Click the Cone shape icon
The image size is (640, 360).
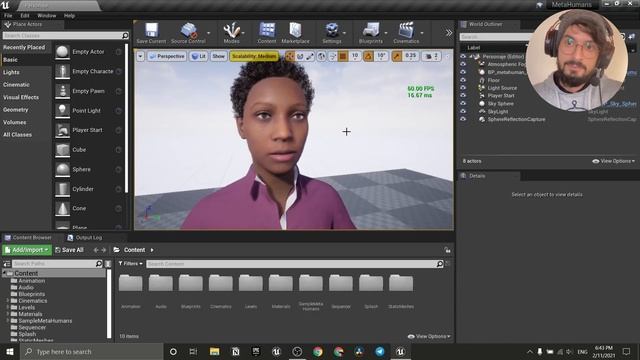tap(62, 209)
